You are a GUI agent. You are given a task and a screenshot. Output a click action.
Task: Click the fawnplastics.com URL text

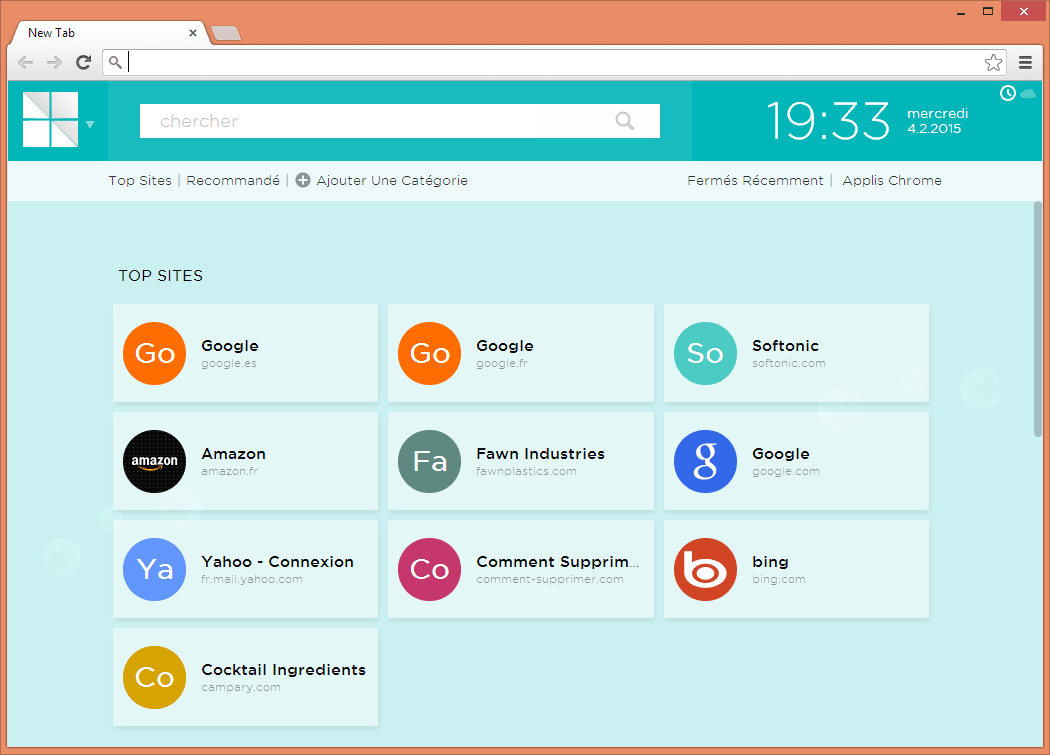click(526, 471)
